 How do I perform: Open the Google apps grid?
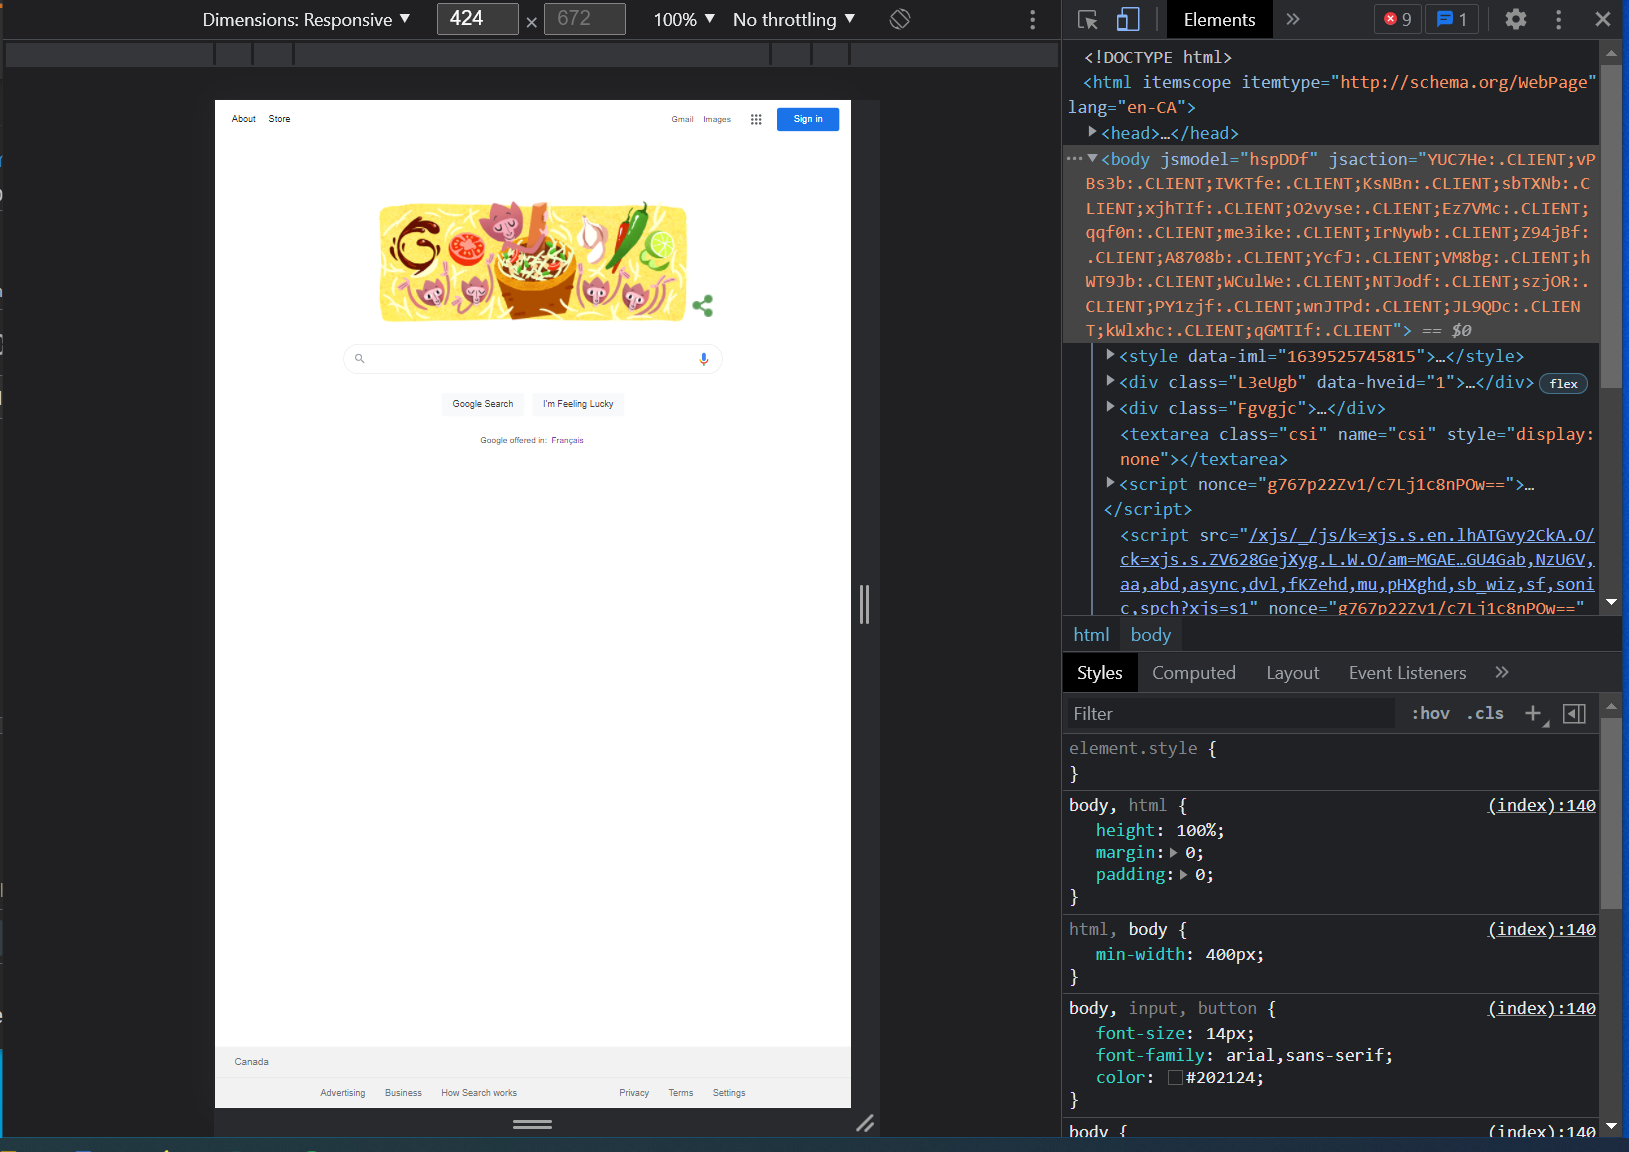pos(756,119)
